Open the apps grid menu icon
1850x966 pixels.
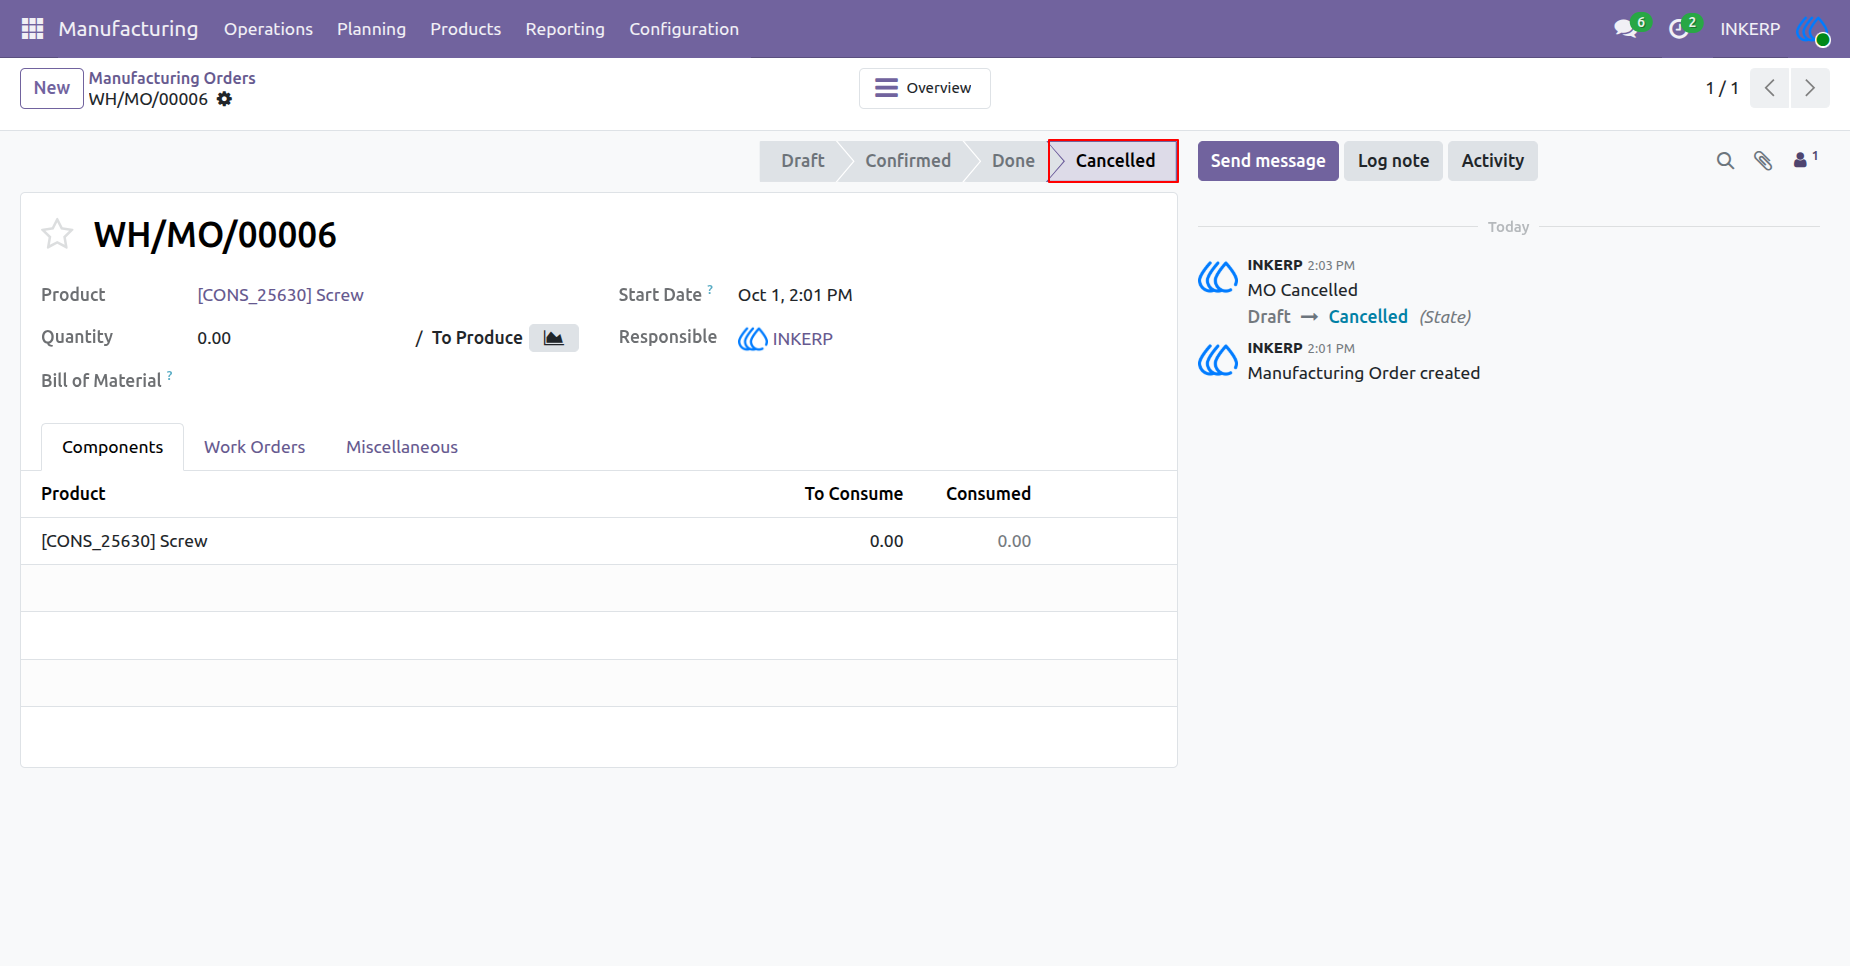pos(32,29)
